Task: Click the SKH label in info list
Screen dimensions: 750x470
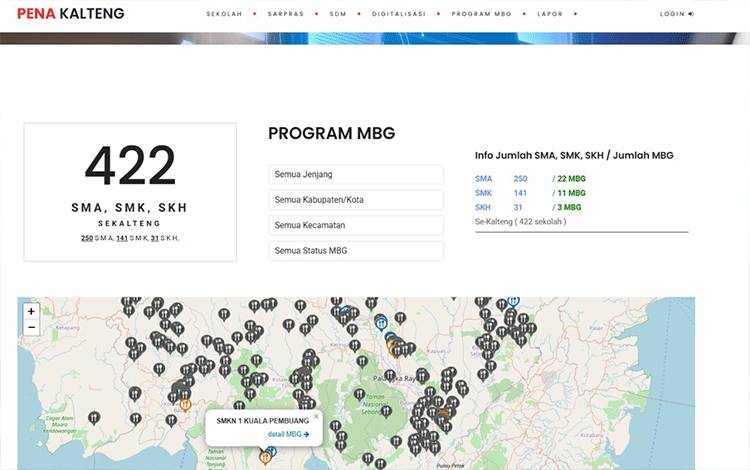Action: pyautogui.click(x=483, y=208)
